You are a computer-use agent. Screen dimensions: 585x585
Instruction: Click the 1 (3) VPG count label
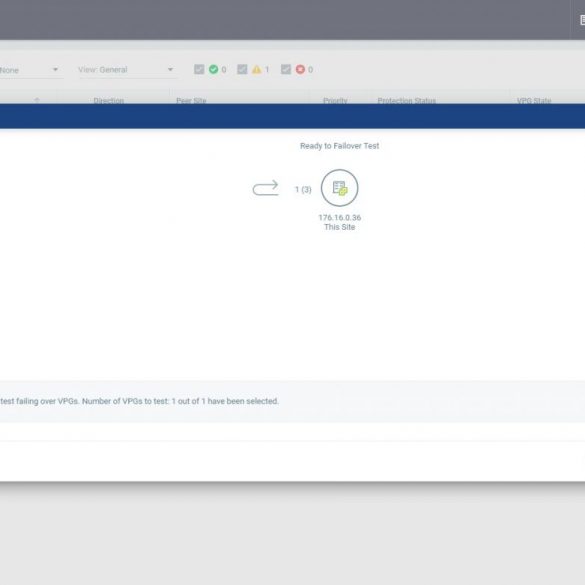pos(303,190)
